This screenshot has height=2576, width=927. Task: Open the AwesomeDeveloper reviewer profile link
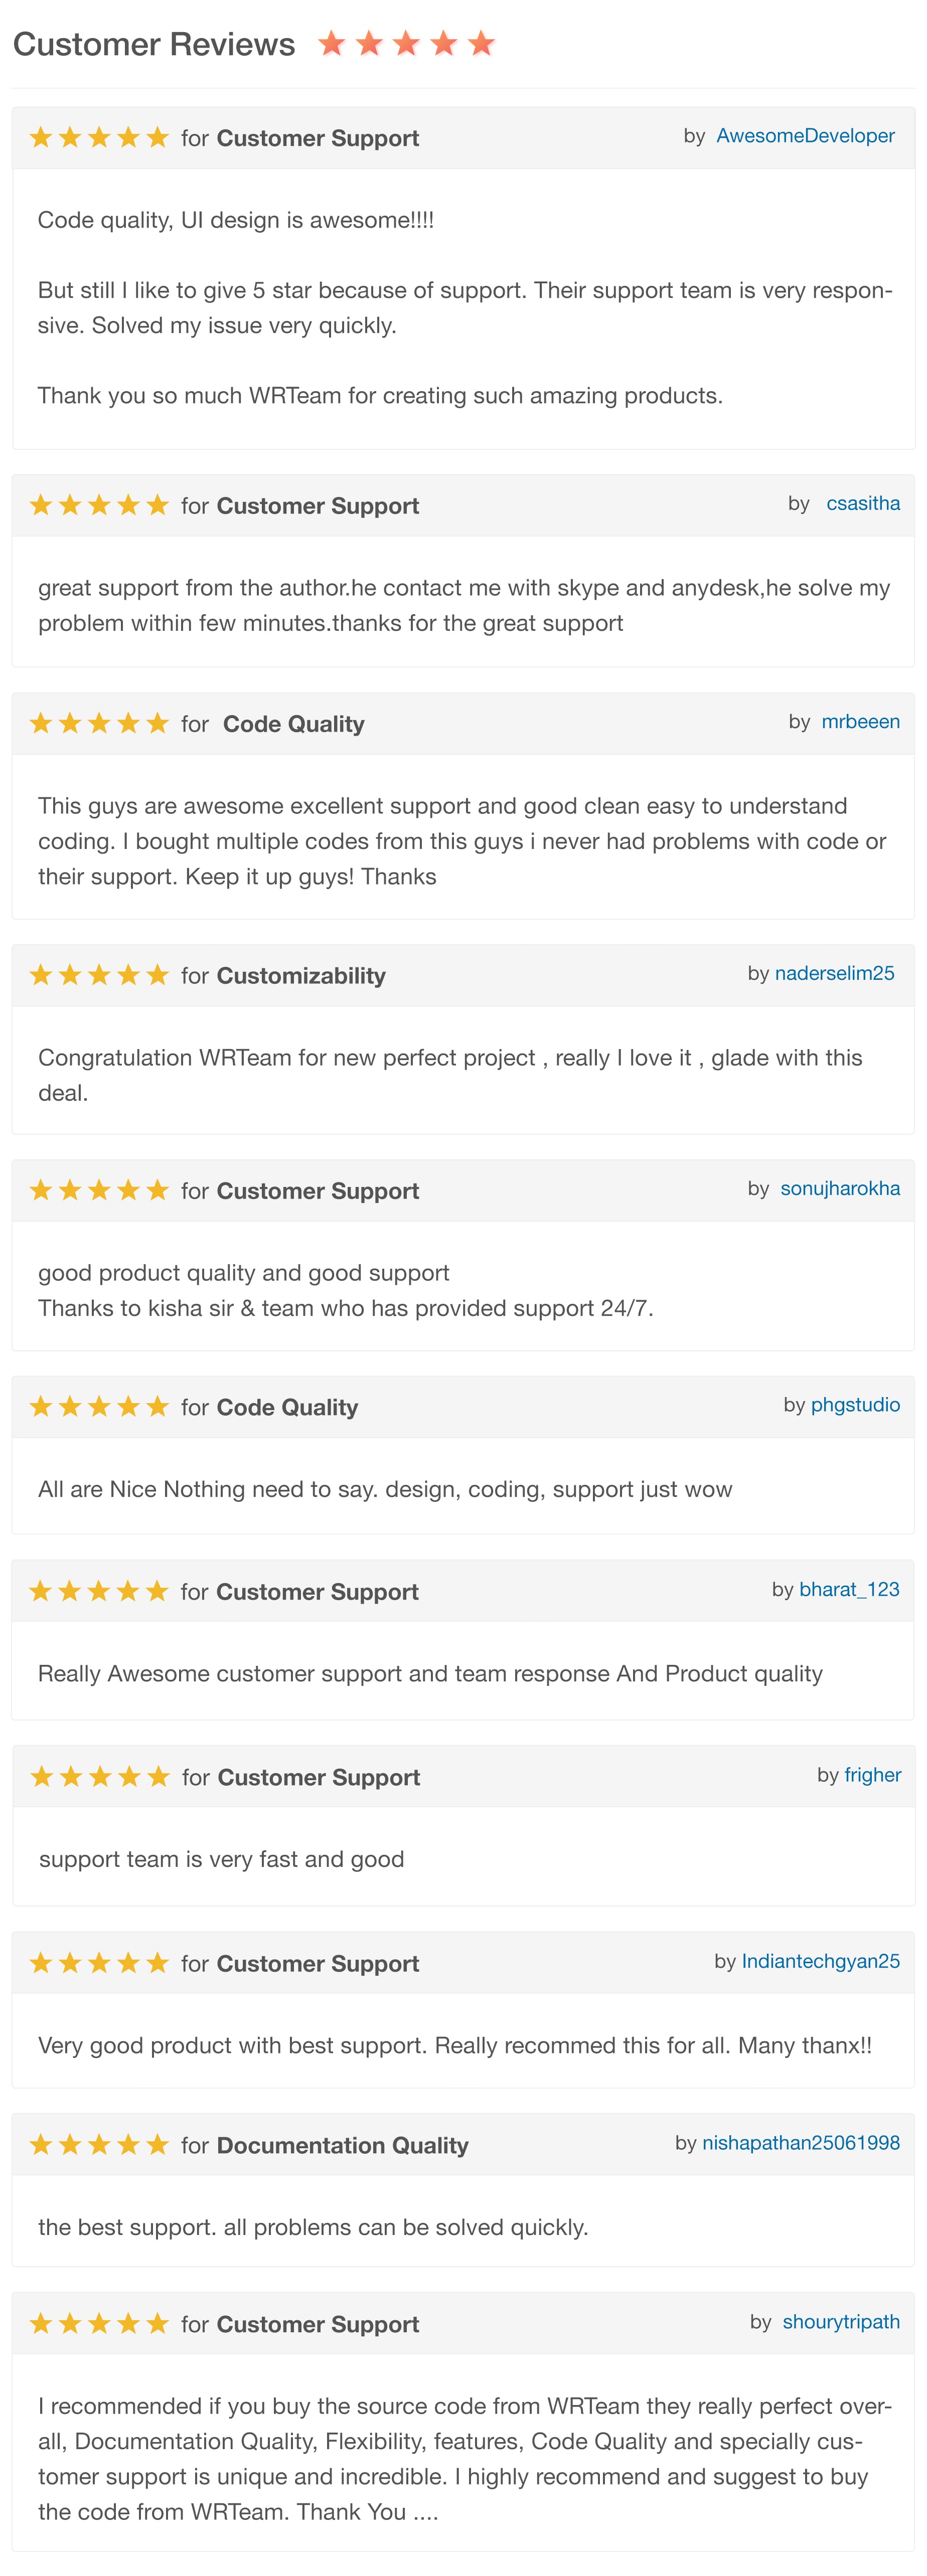[x=805, y=136]
